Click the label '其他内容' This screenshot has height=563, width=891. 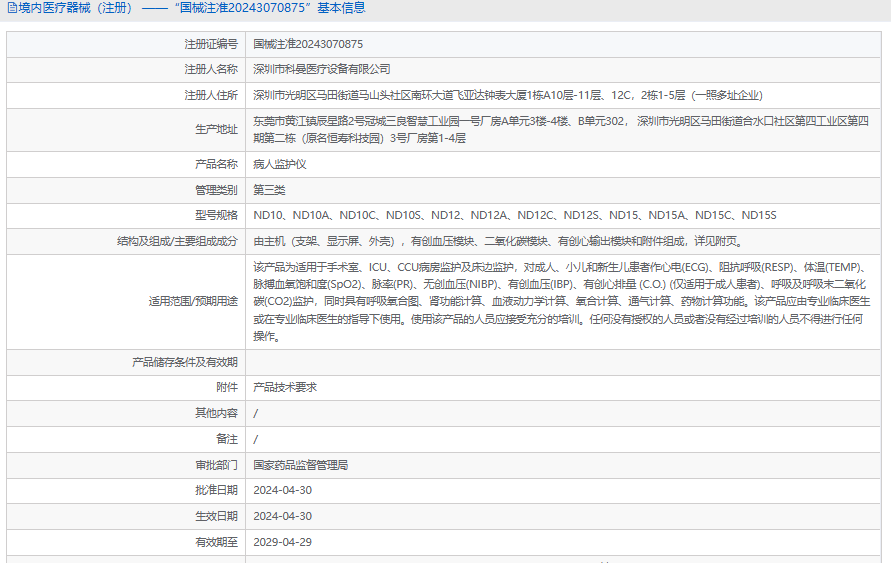pyautogui.click(x=216, y=413)
